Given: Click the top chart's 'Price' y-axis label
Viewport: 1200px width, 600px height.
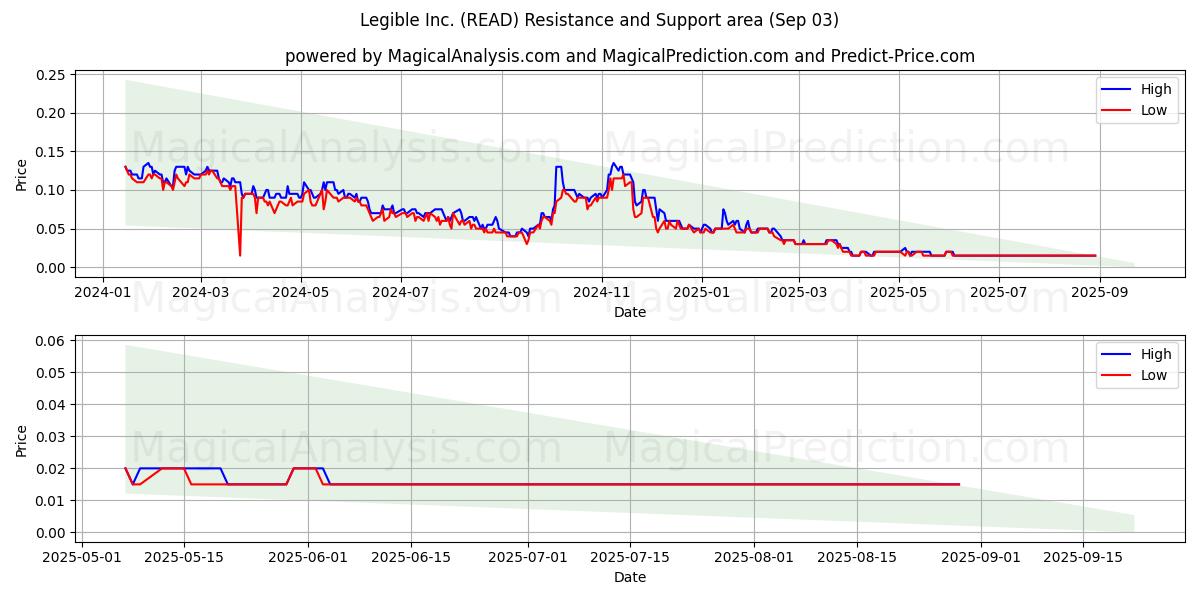Looking at the screenshot, I should pyautogui.click(x=22, y=172).
